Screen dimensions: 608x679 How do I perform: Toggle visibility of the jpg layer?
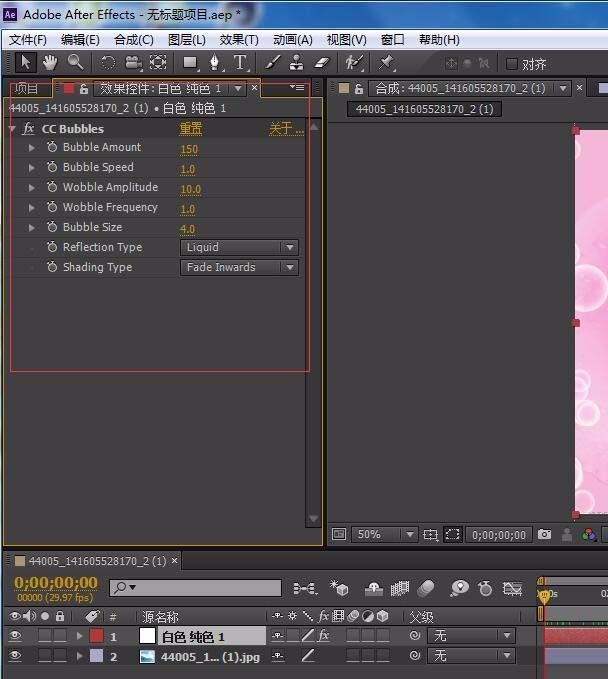click(x=15, y=657)
